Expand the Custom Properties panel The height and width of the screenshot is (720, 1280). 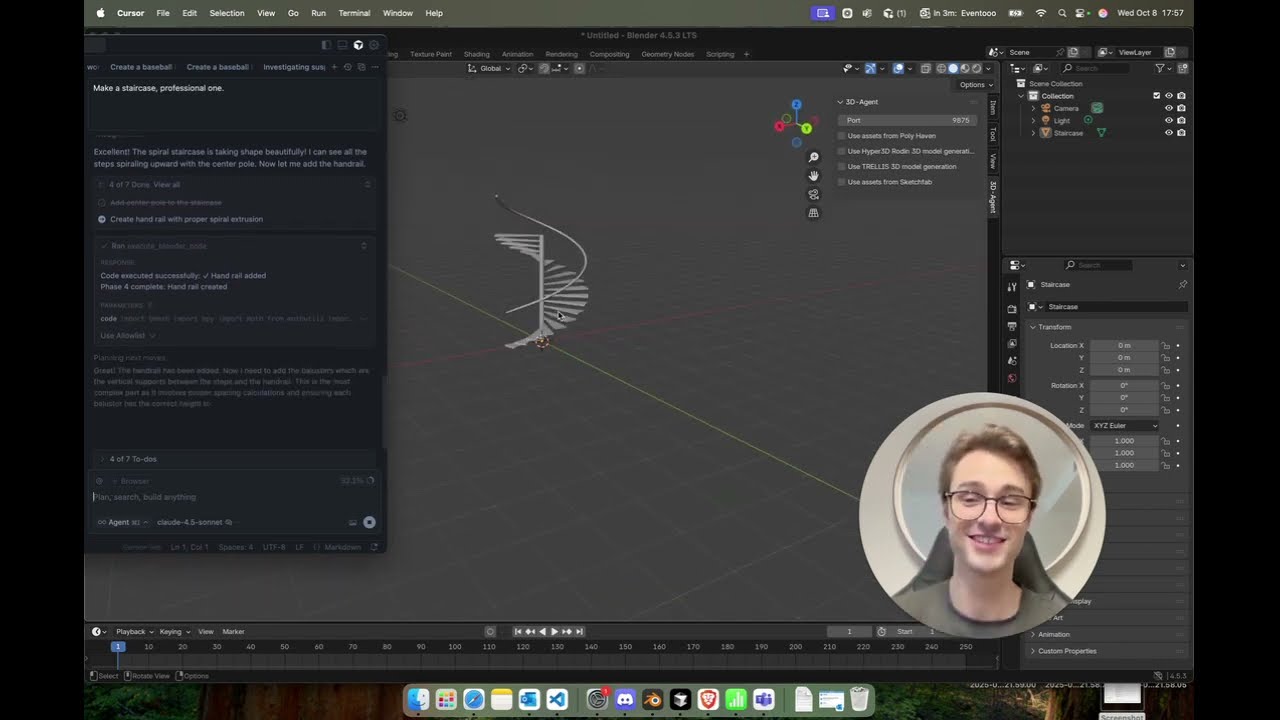(x=1033, y=651)
